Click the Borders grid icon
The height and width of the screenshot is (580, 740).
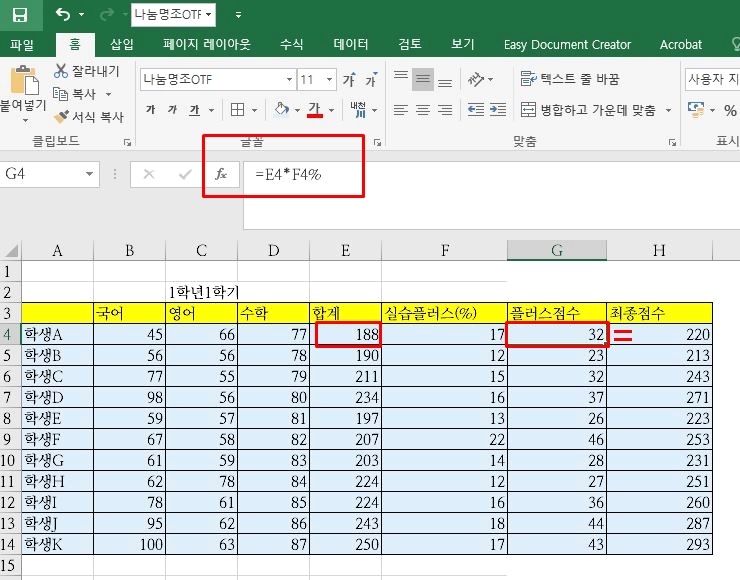(x=237, y=110)
